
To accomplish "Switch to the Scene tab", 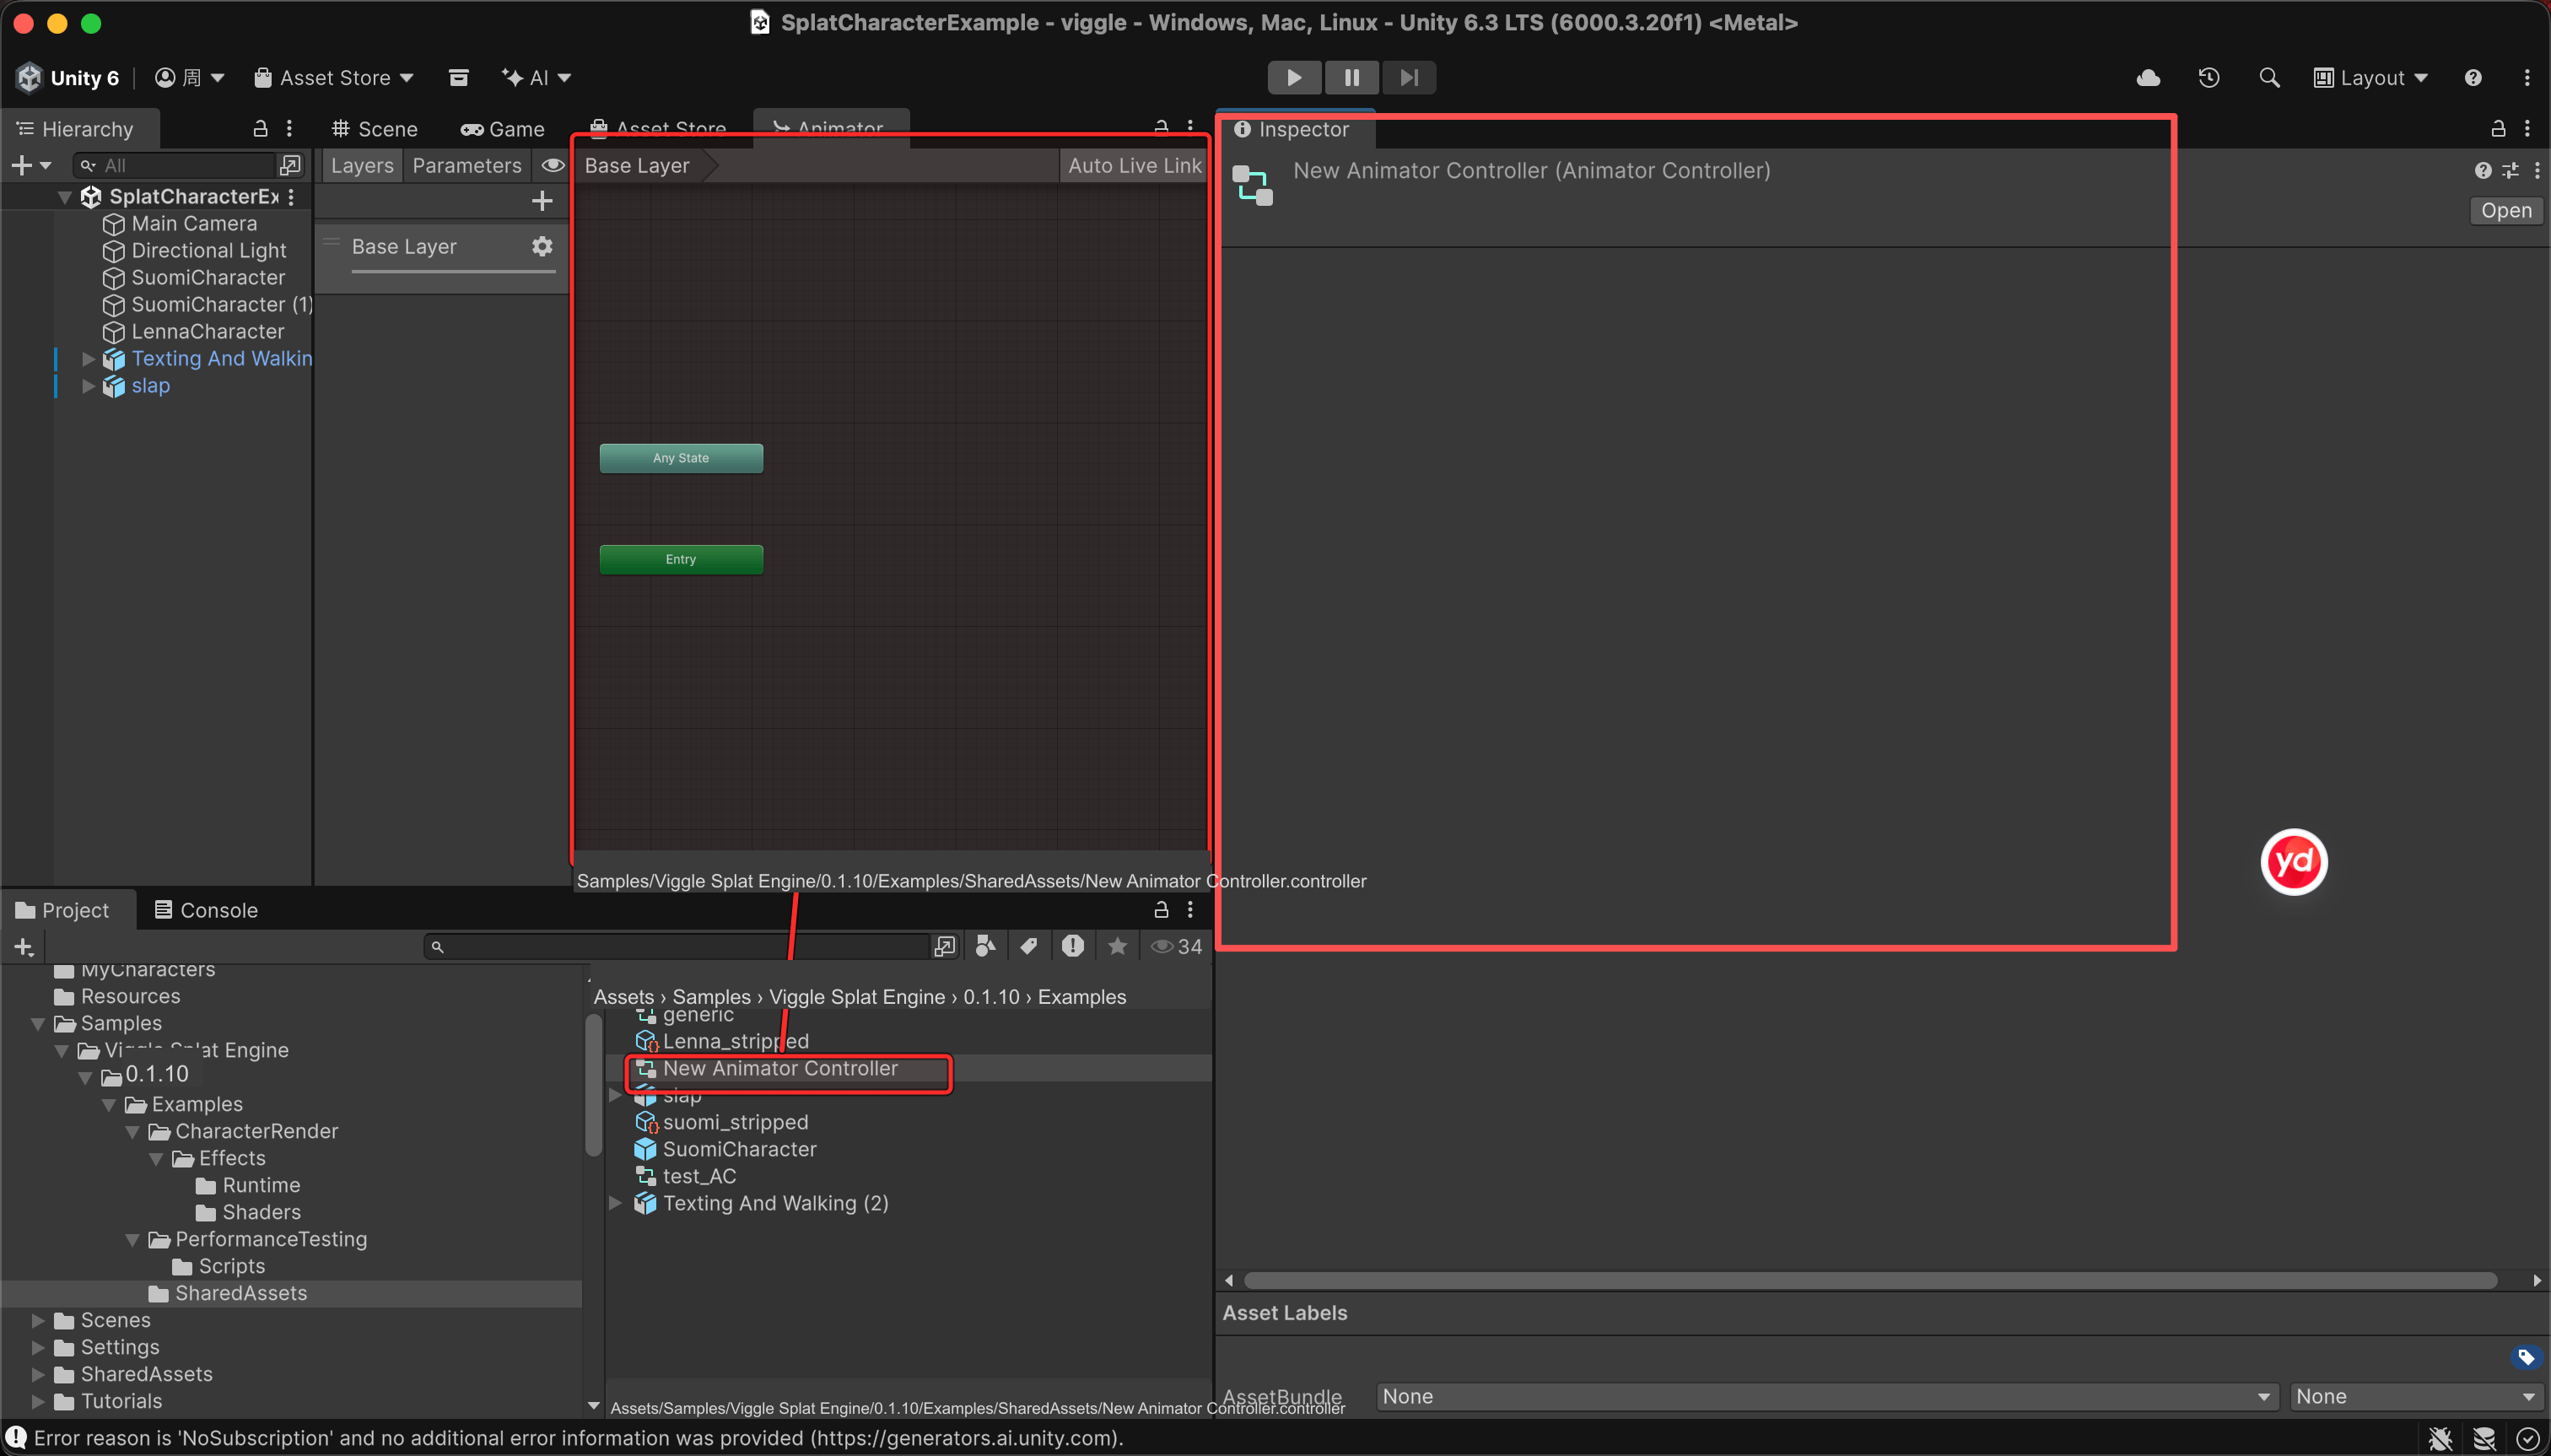I will pos(375,129).
